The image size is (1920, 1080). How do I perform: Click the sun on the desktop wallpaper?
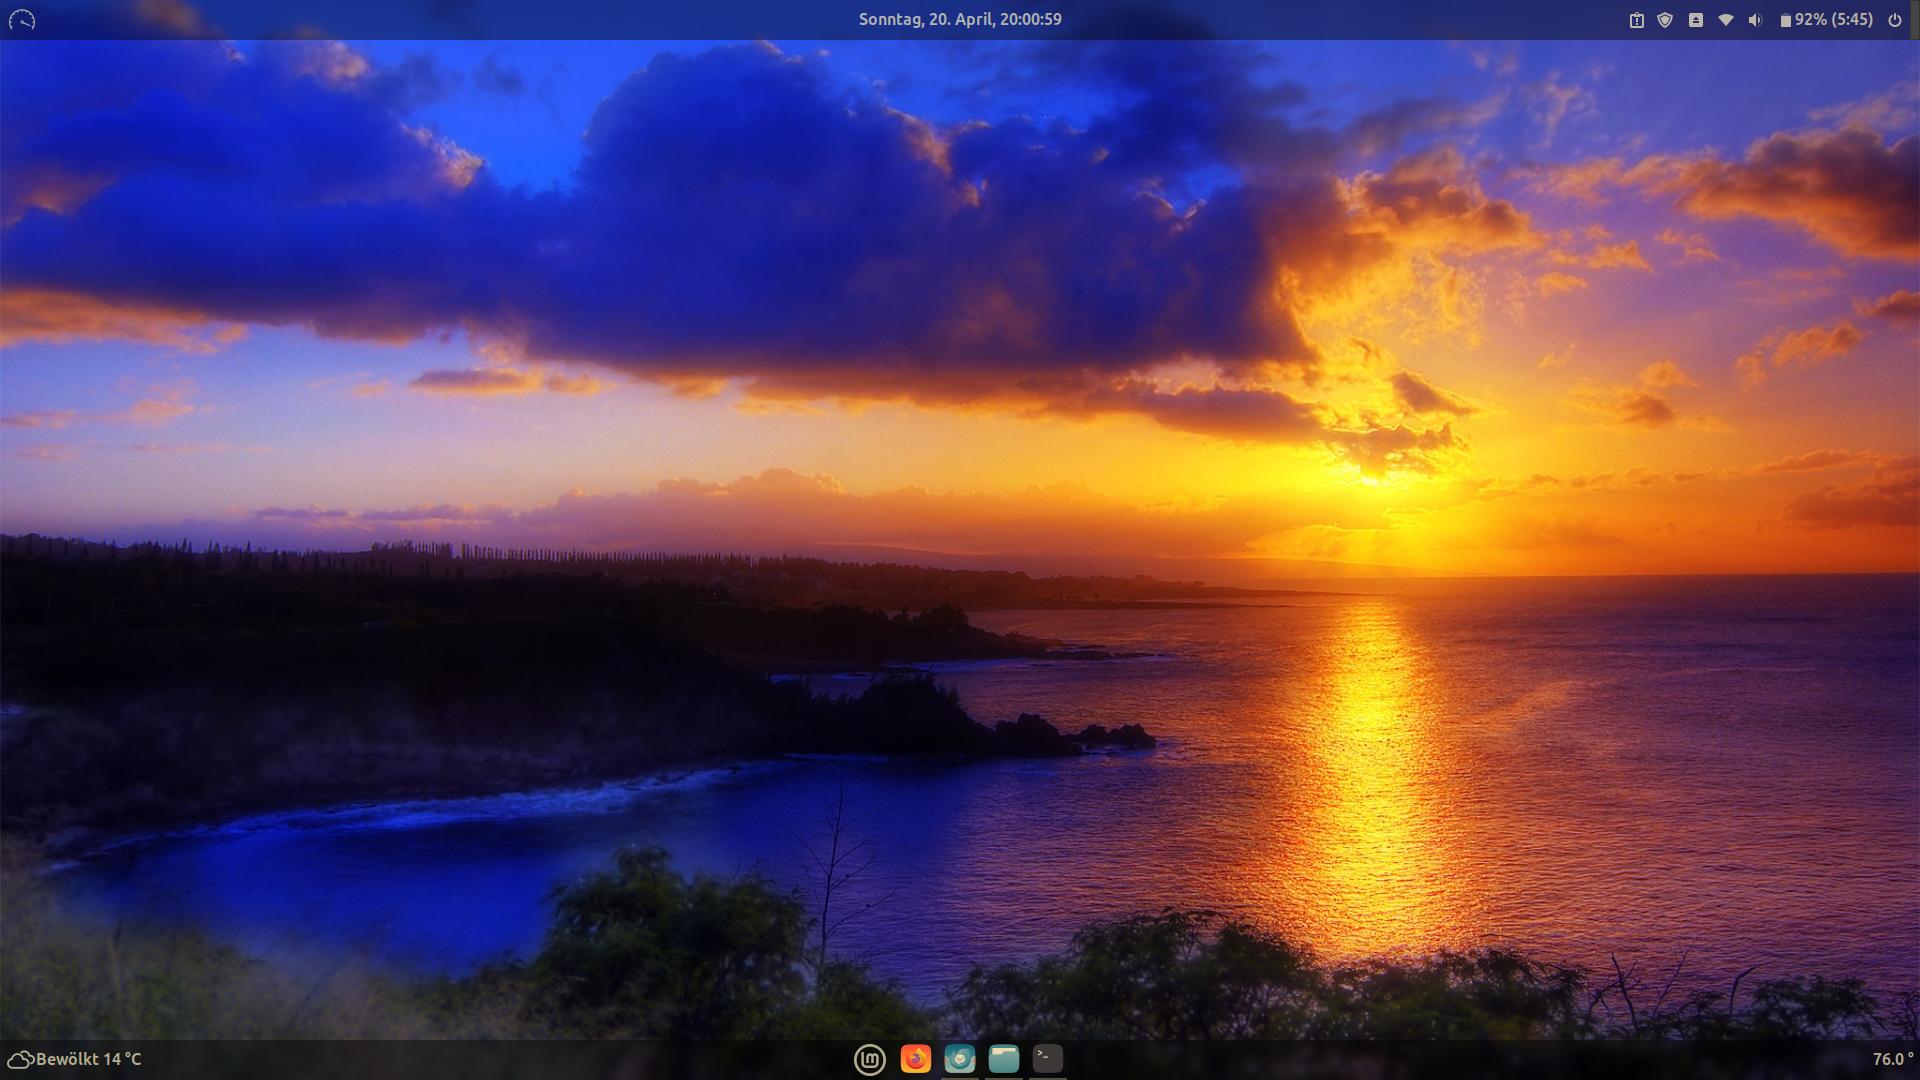tap(1372, 478)
